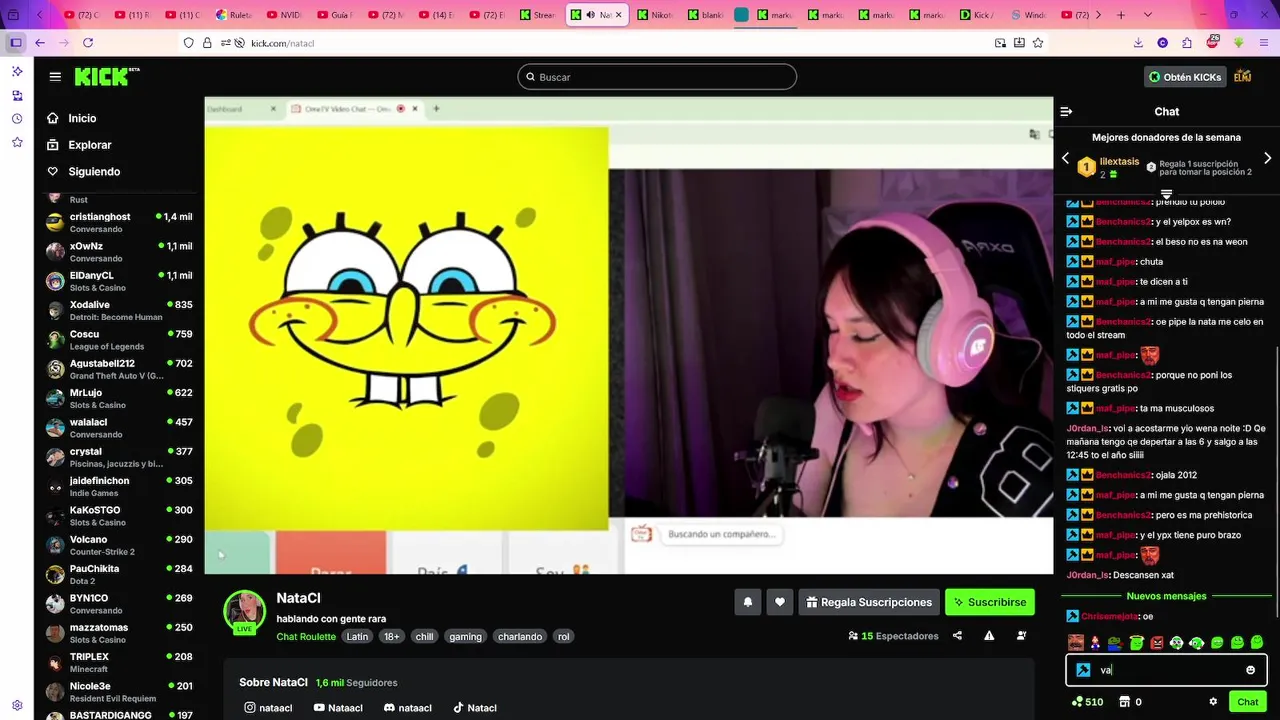This screenshot has width=1280, height=720.
Task: Open chat settings gear icon
Action: tap(1213, 702)
